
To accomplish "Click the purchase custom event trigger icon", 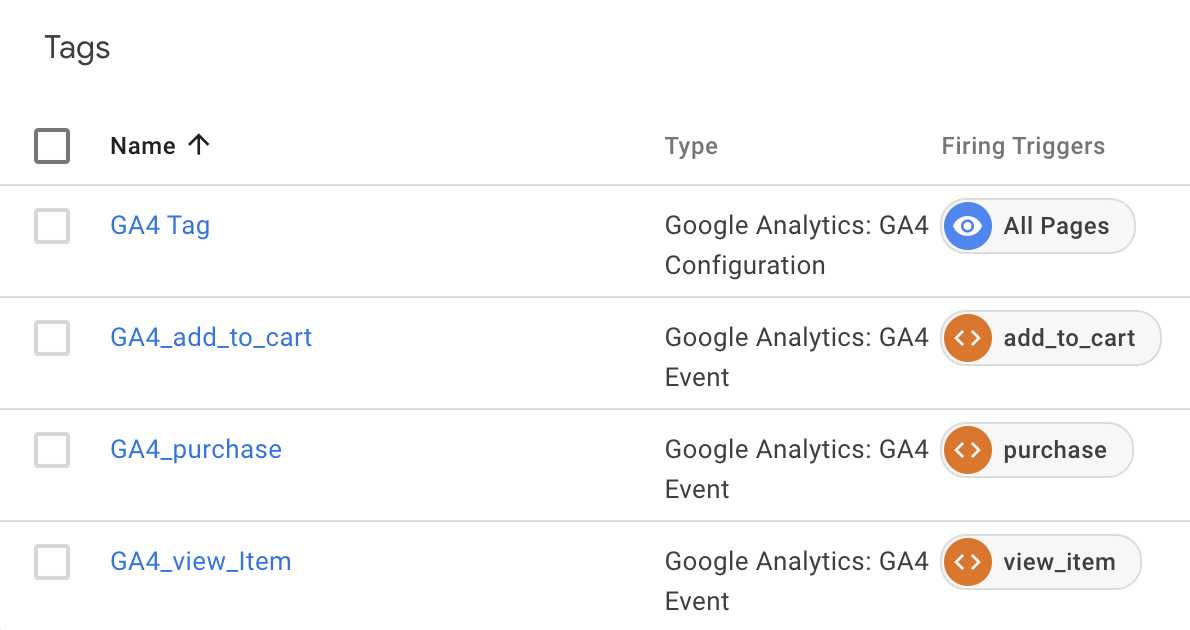I will coord(967,450).
